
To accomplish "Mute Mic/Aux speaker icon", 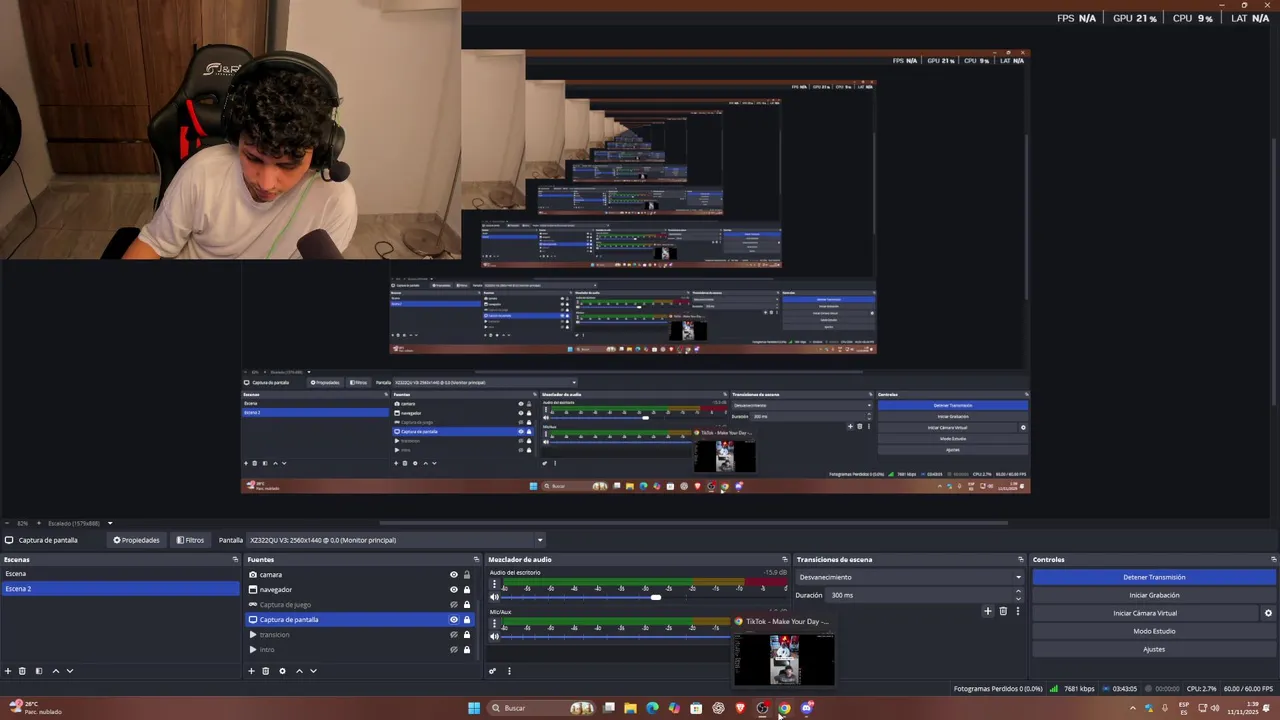I will click(494, 636).
